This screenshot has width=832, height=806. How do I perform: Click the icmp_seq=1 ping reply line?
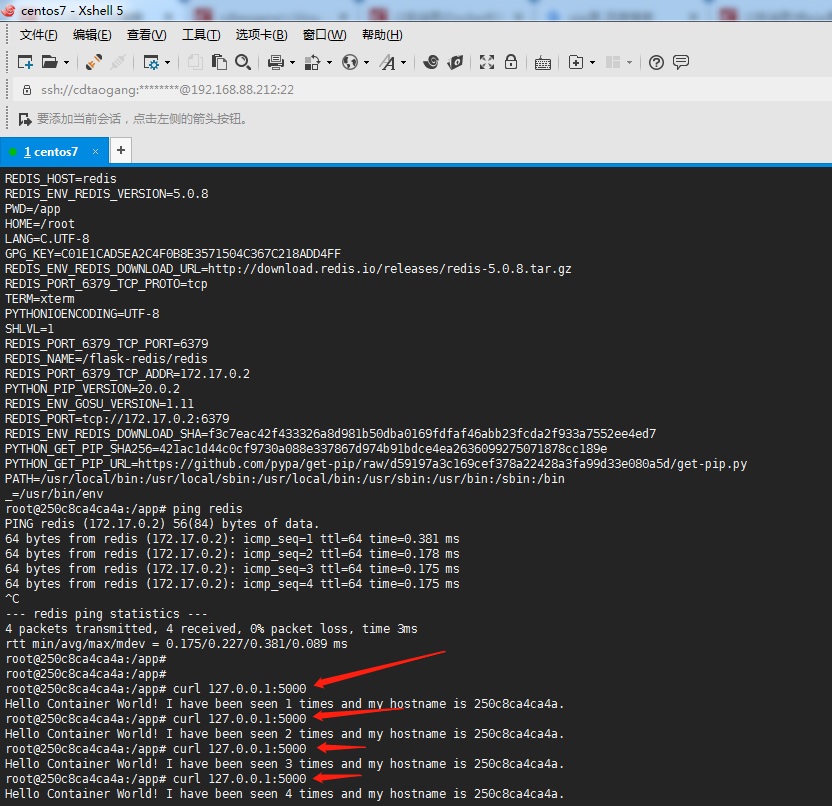[x=232, y=539]
